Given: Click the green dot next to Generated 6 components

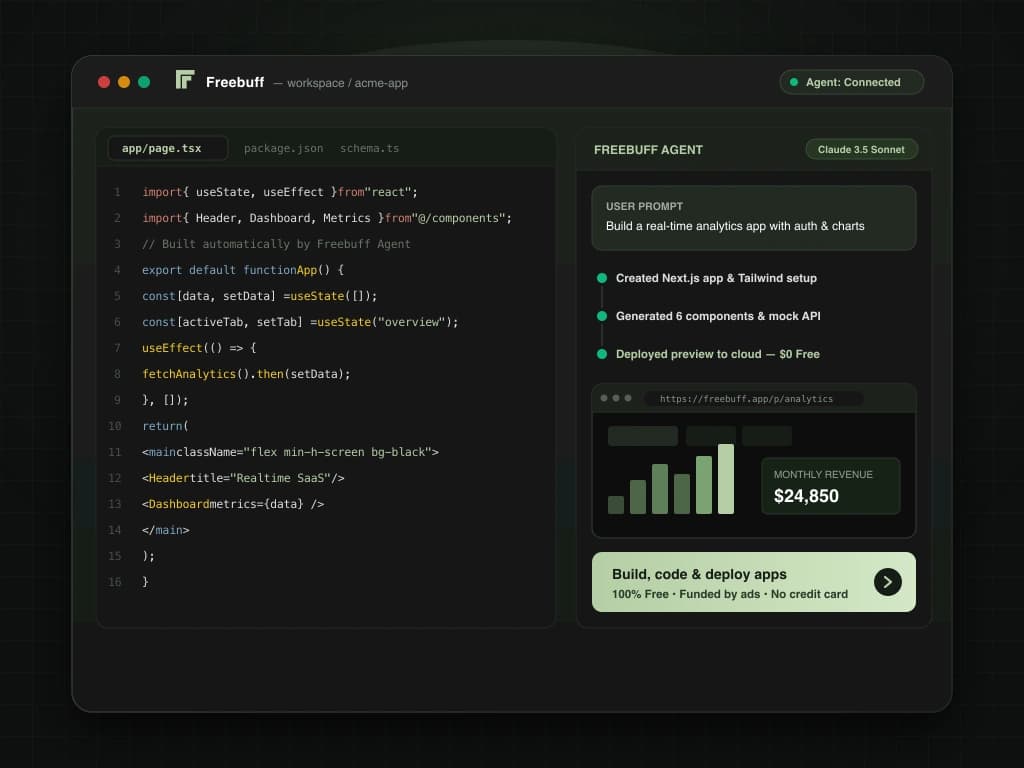Looking at the screenshot, I should 602,316.
